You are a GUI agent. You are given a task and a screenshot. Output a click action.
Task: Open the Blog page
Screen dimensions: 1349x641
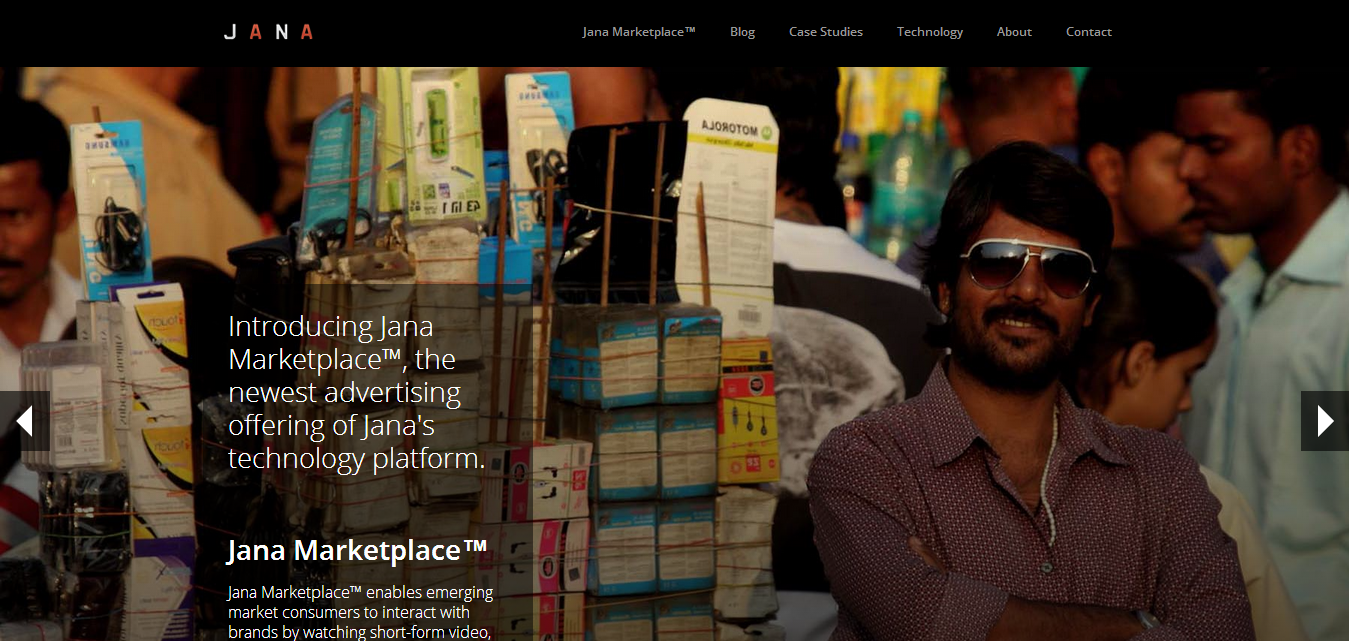point(742,32)
